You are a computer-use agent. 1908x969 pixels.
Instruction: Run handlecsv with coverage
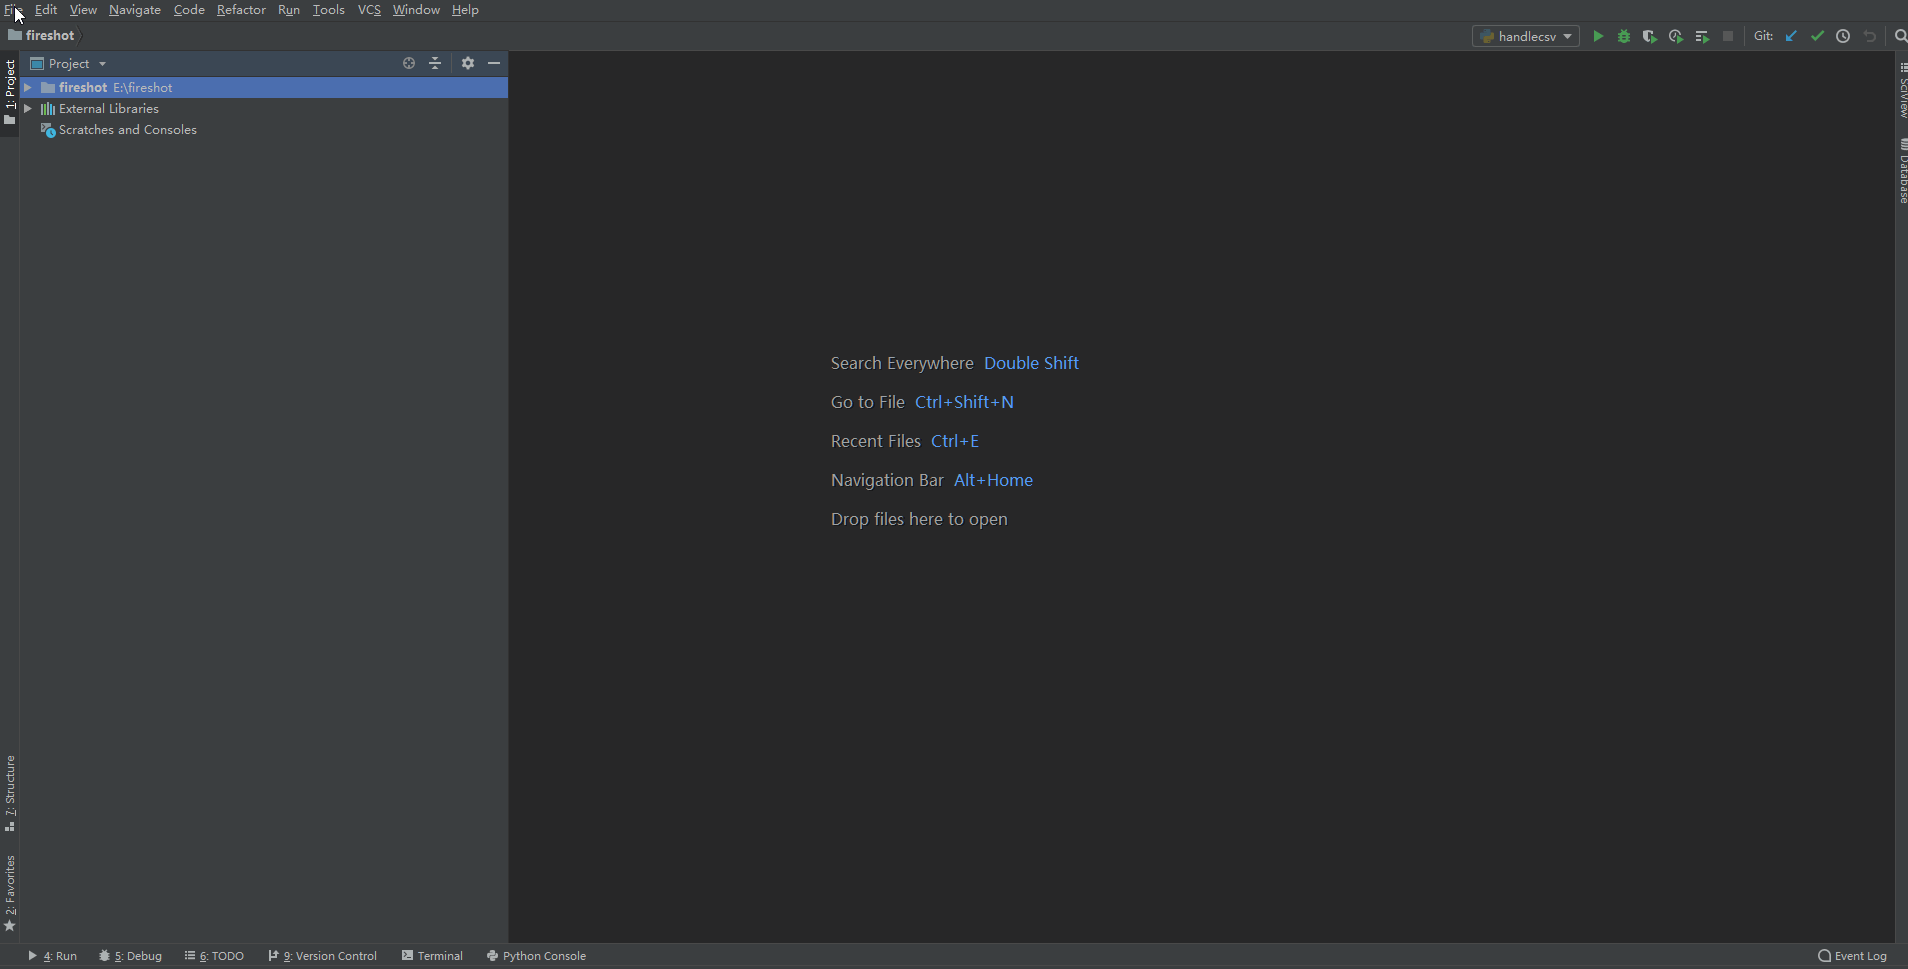1649,36
